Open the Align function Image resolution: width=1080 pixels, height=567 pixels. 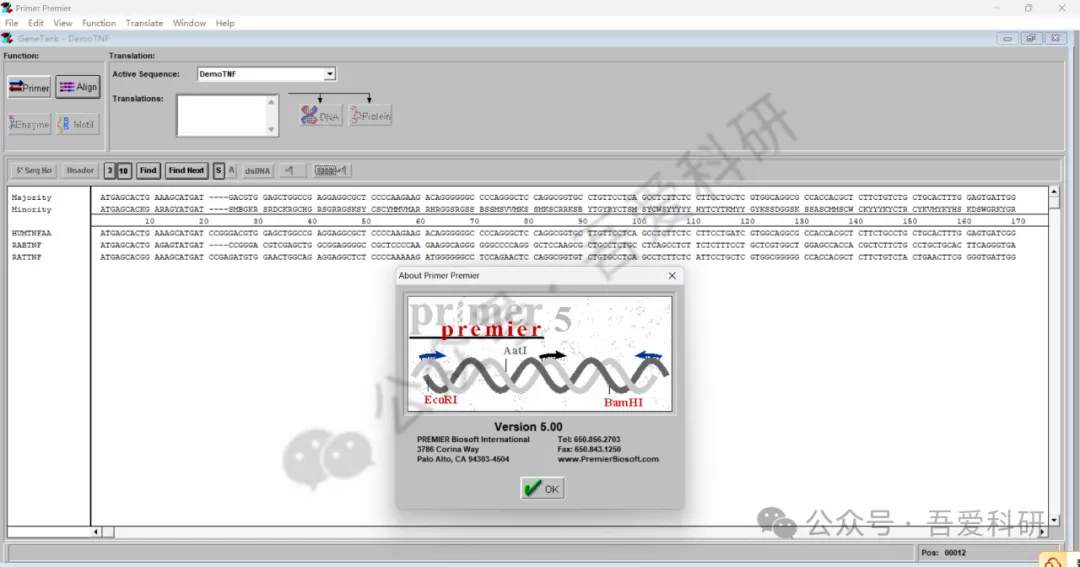coord(78,87)
